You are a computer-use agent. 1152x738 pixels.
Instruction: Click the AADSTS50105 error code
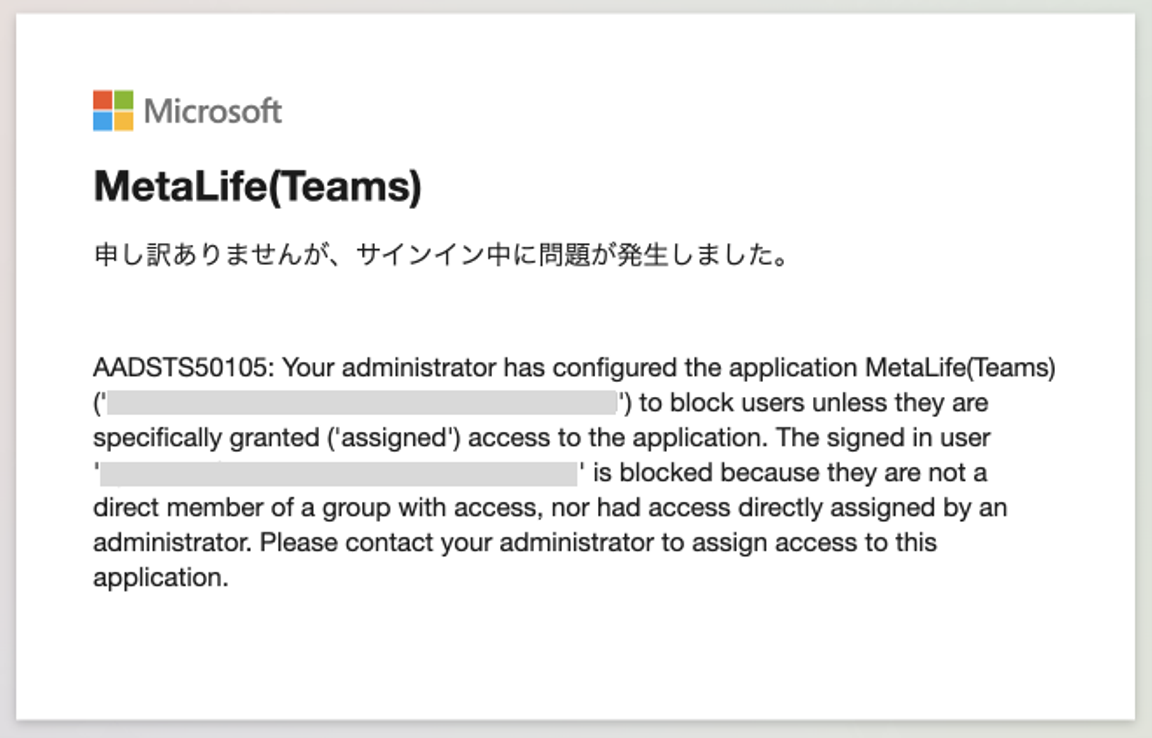180,368
